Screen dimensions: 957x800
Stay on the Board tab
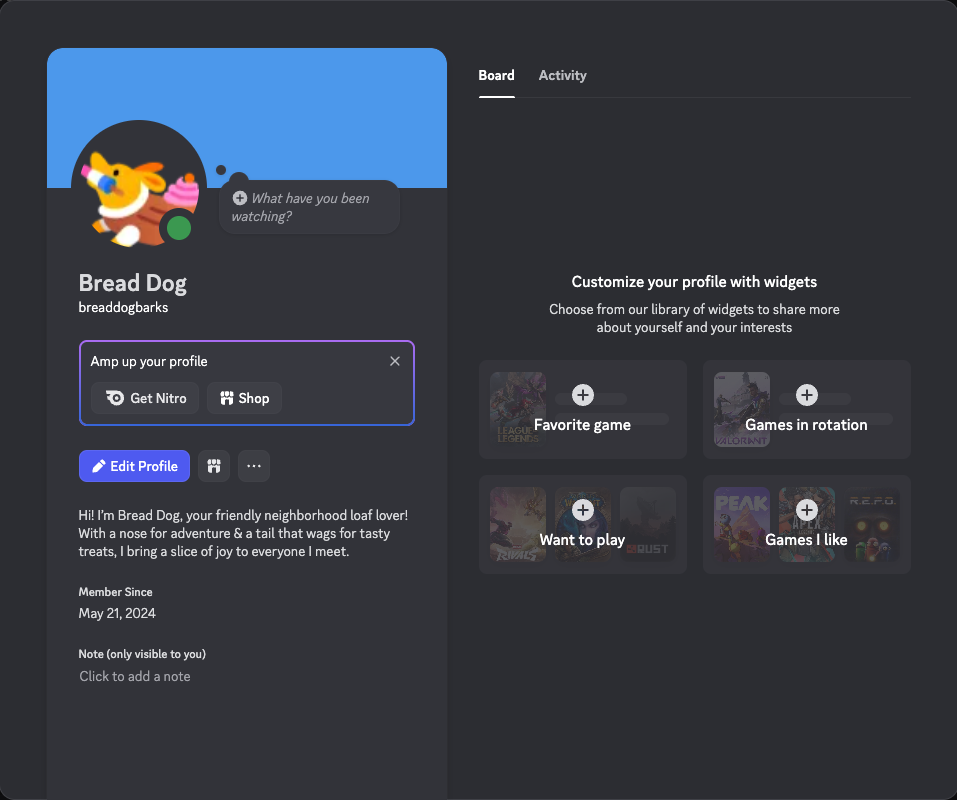pos(496,75)
